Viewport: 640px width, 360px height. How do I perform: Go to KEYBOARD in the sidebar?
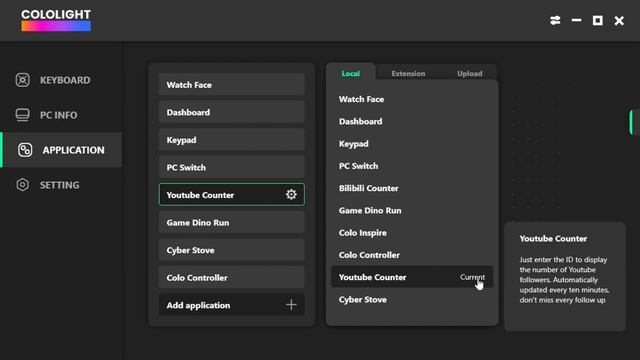[x=61, y=80]
